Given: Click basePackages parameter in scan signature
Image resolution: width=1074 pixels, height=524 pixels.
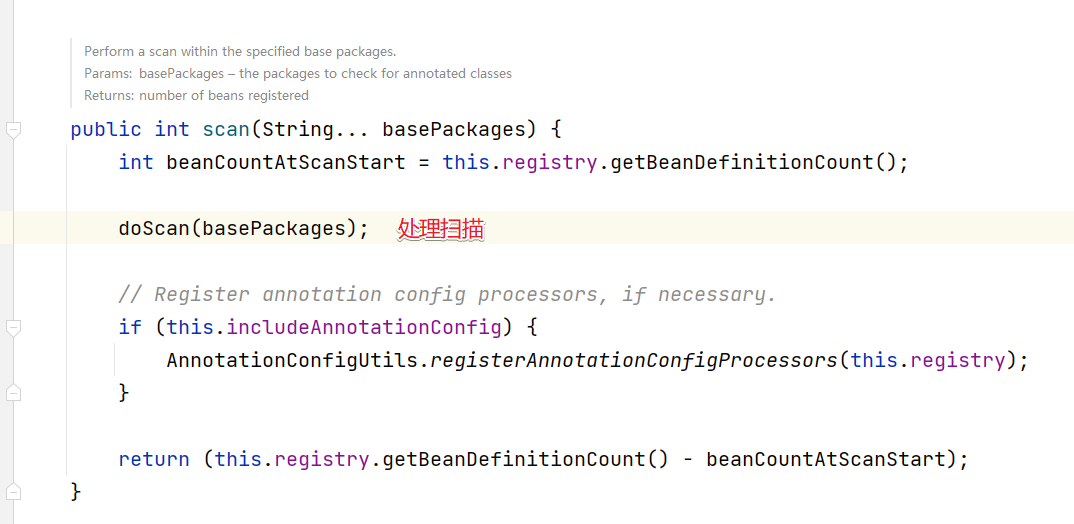Looking at the screenshot, I should tap(454, 129).
